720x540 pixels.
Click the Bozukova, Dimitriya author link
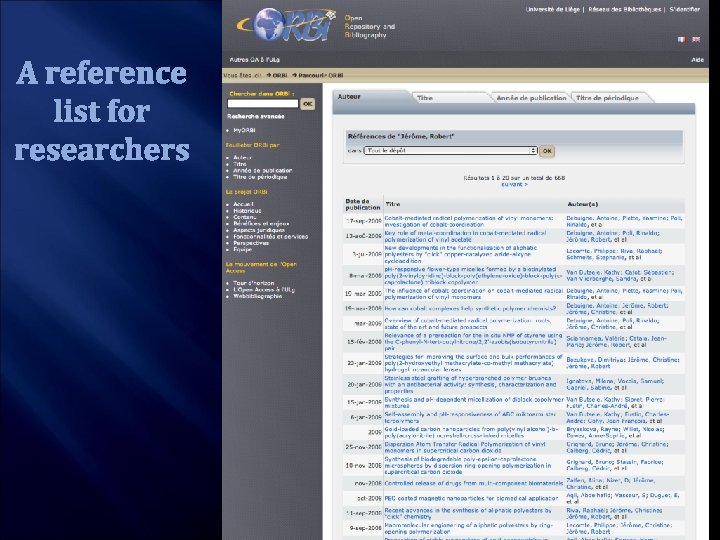click(x=594, y=360)
